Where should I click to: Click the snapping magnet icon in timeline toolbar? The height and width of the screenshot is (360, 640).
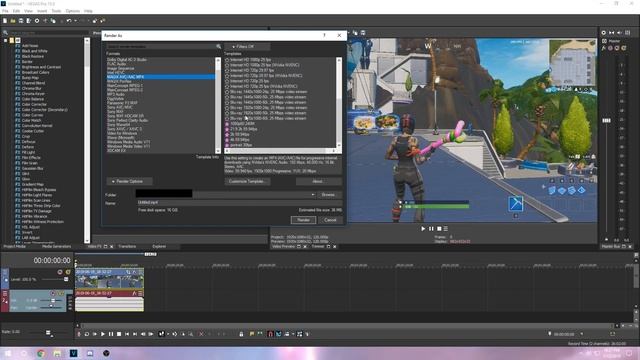pyautogui.click(x=270, y=334)
